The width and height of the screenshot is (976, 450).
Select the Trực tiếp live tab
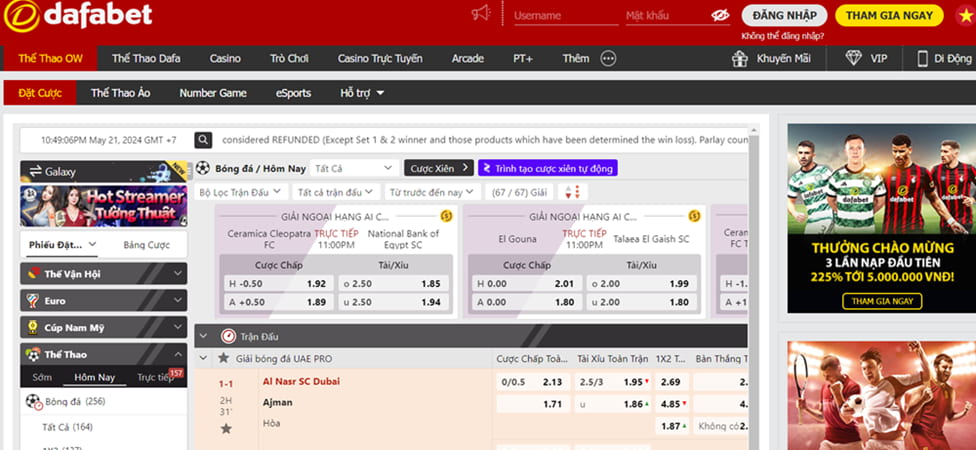pos(155,378)
